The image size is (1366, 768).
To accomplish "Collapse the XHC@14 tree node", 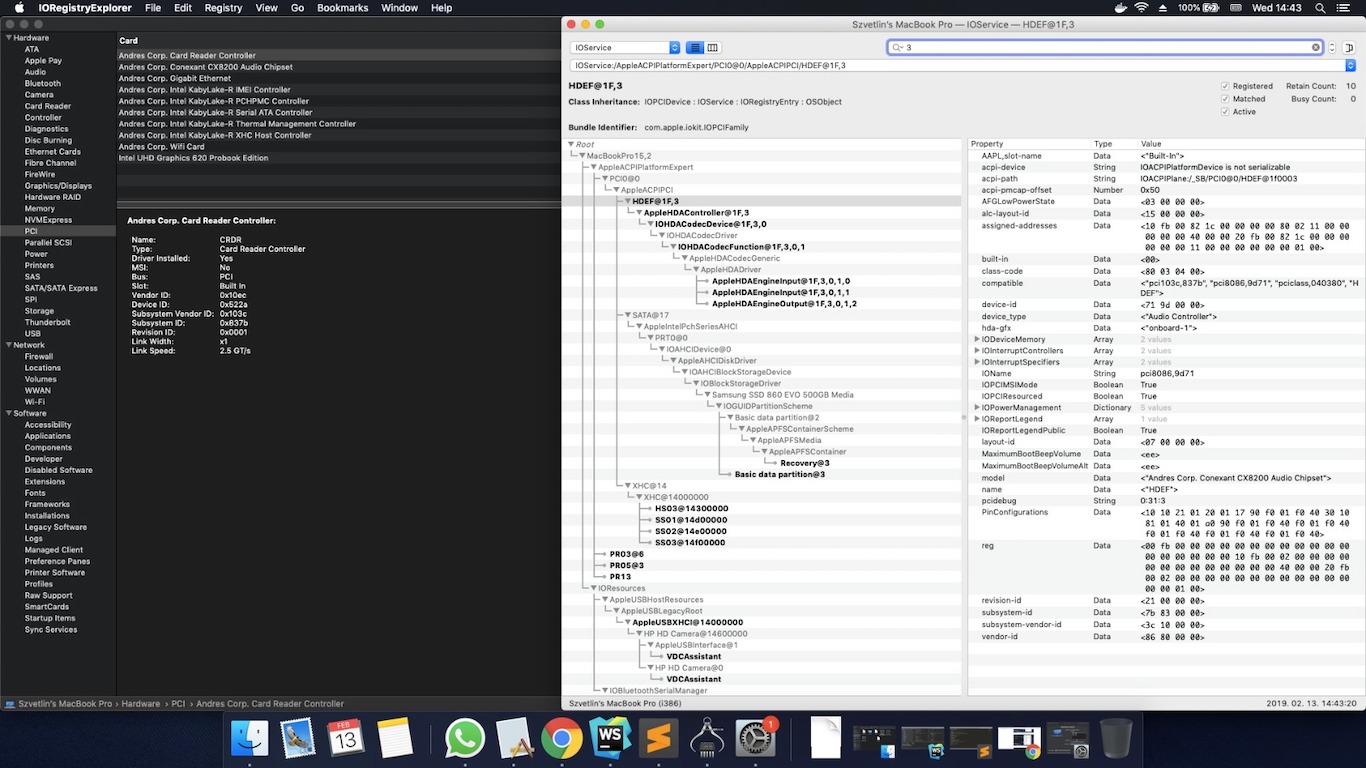I will pyautogui.click(x=627, y=486).
